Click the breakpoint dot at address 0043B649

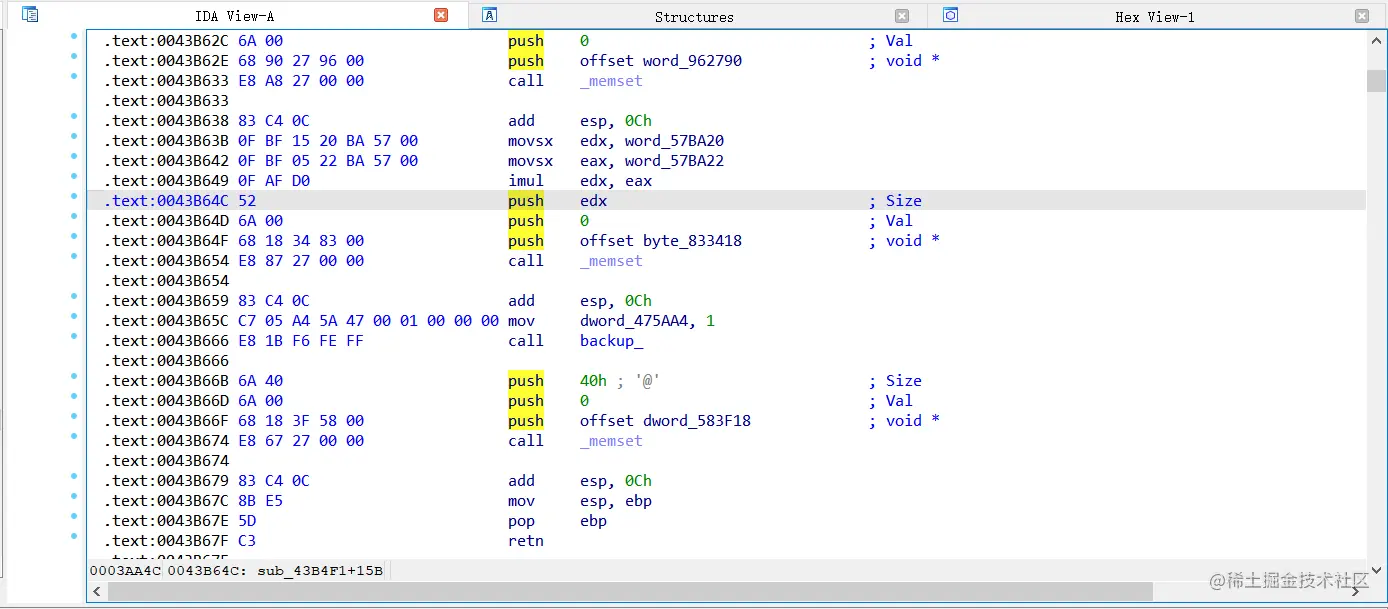tap(74, 176)
